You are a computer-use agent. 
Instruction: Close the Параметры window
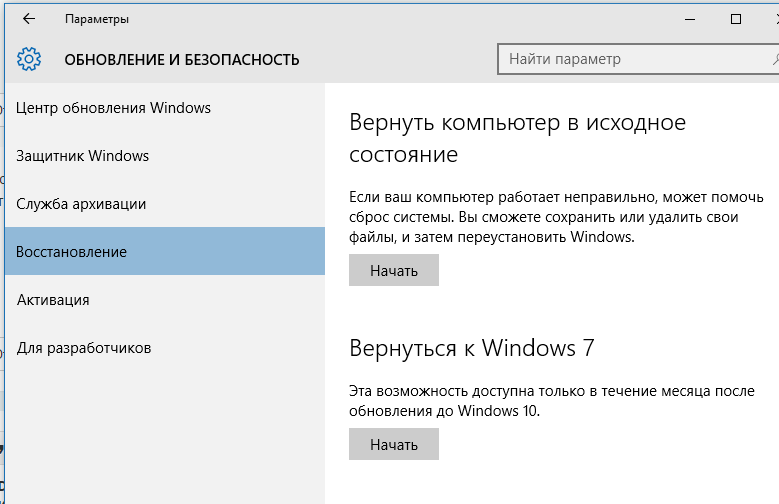[771, 19]
